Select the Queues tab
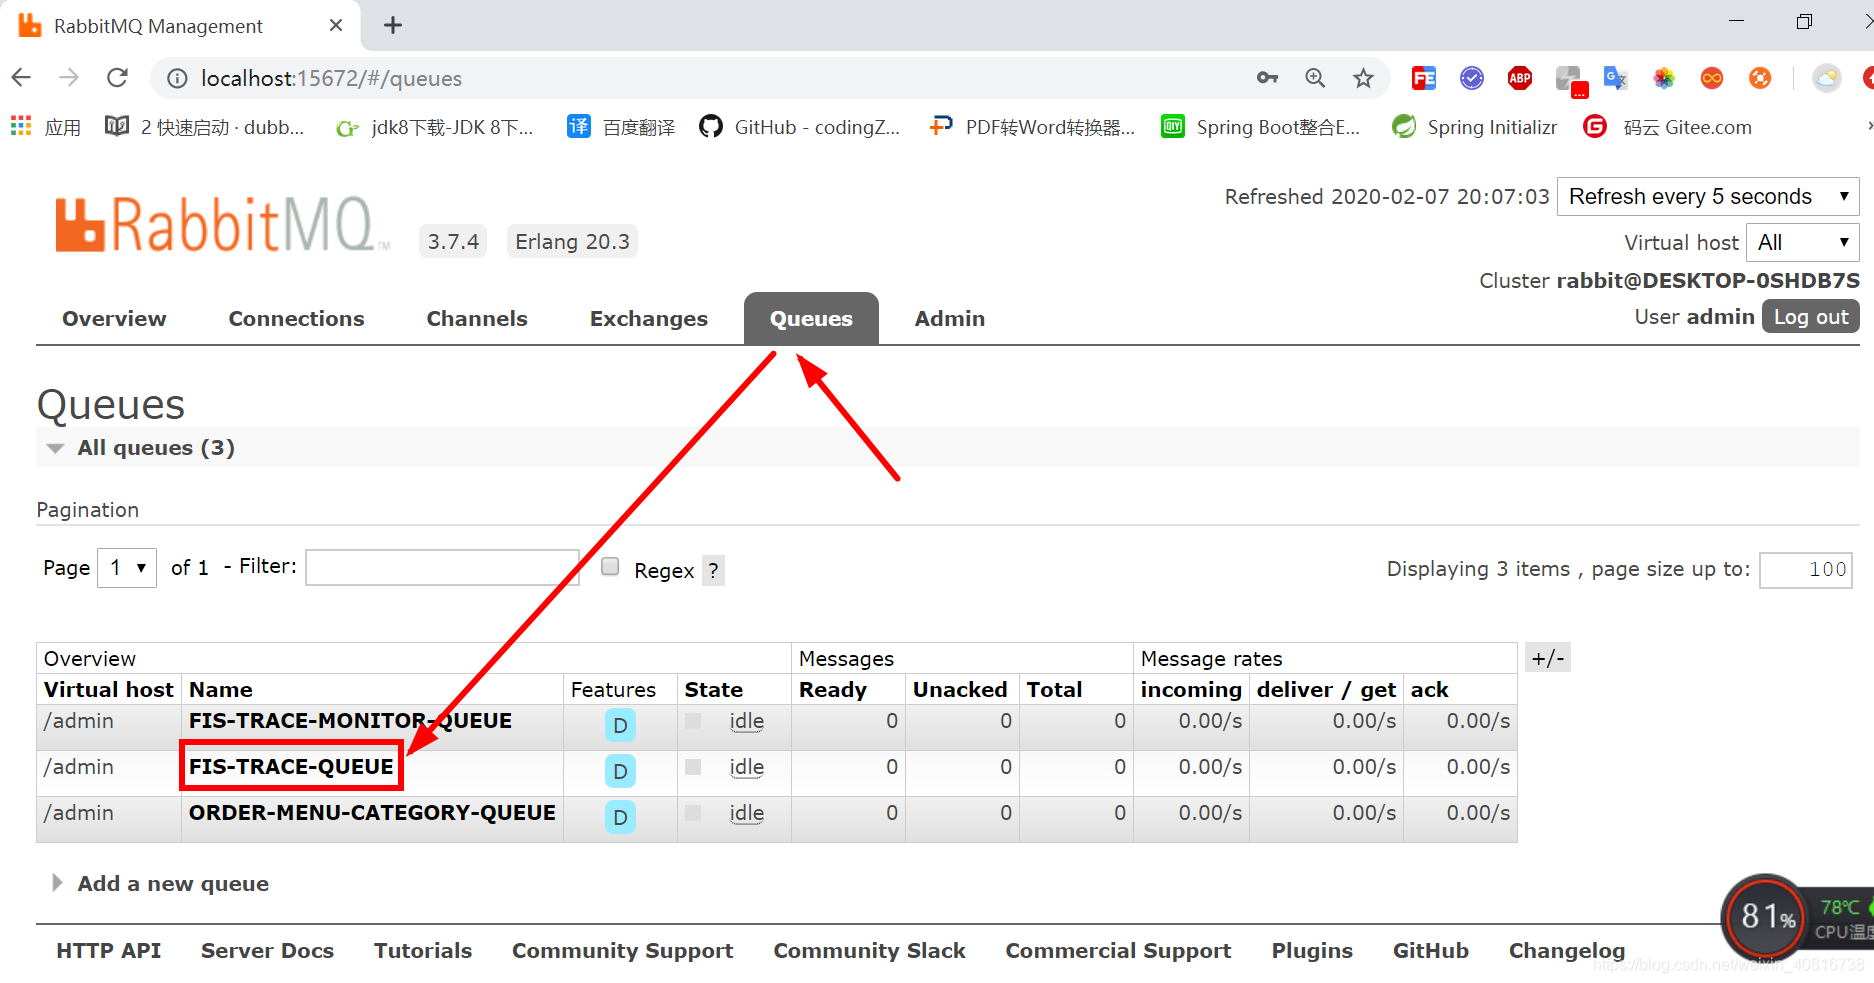This screenshot has height=983, width=1874. [811, 318]
